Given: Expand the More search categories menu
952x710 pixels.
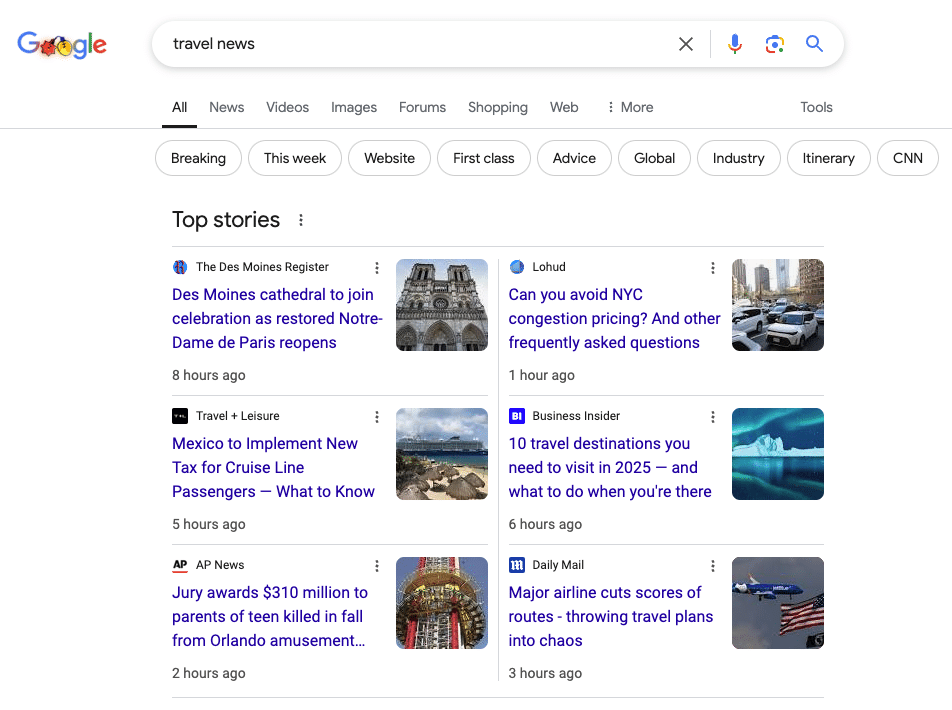Looking at the screenshot, I should click(630, 108).
